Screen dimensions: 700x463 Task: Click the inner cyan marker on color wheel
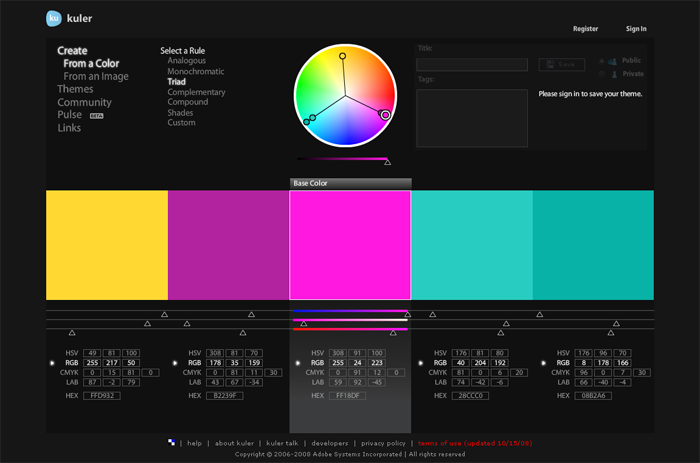[312, 118]
